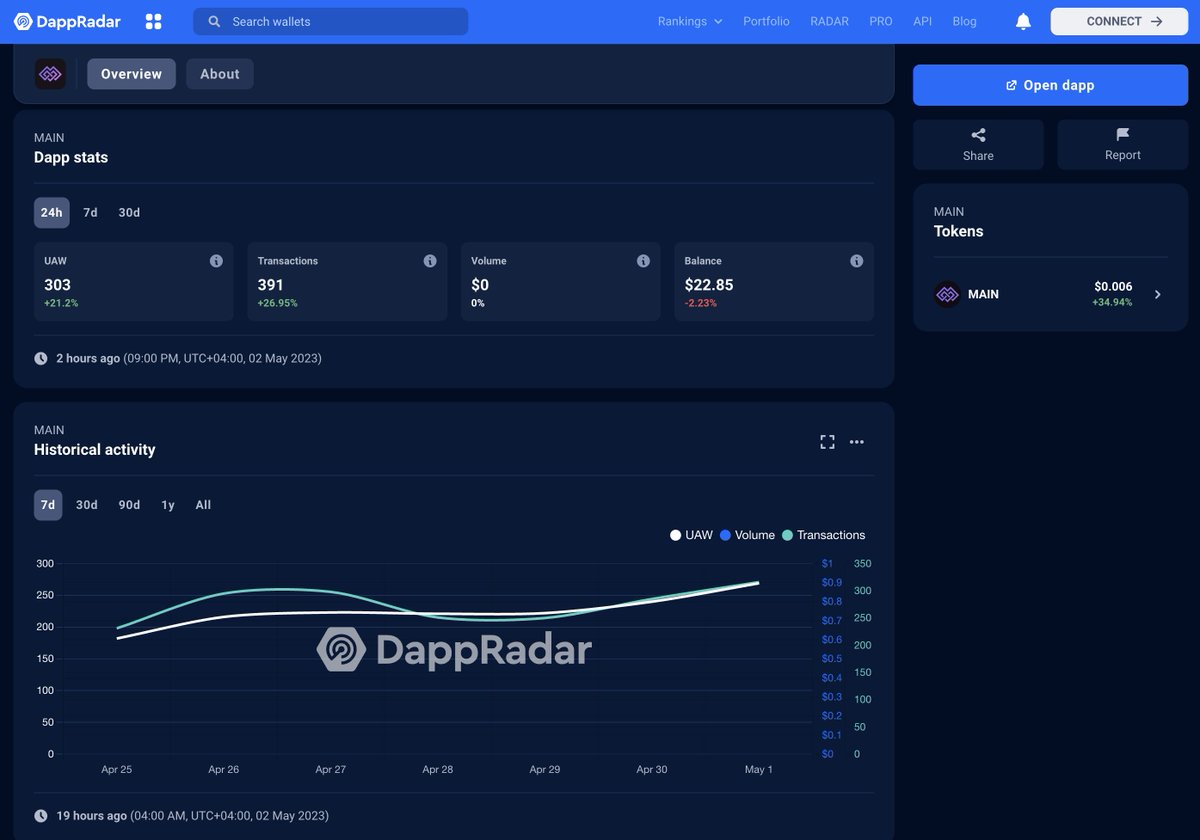Screen dimensions: 1200x840
Task: Open Blog from the top navigation
Action: (x=964, y=21)
